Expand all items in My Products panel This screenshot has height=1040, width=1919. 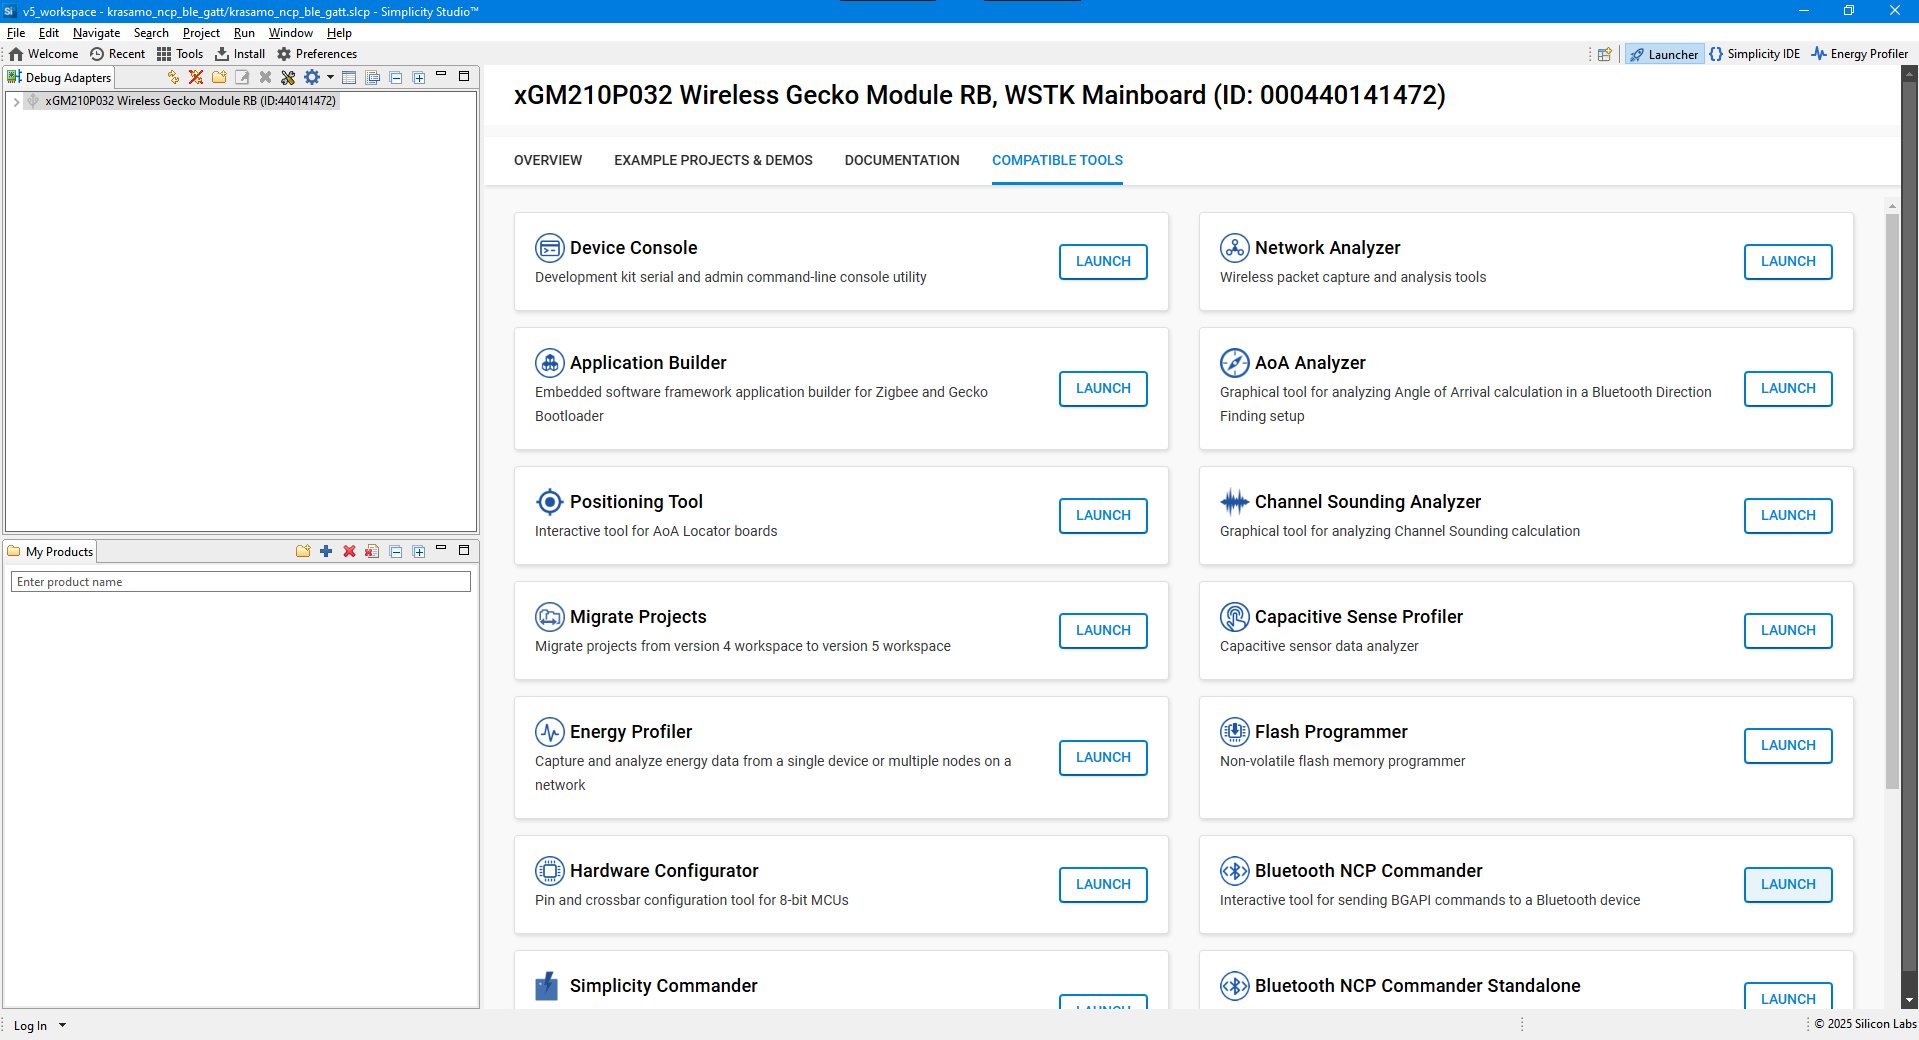tap(419, 551)
